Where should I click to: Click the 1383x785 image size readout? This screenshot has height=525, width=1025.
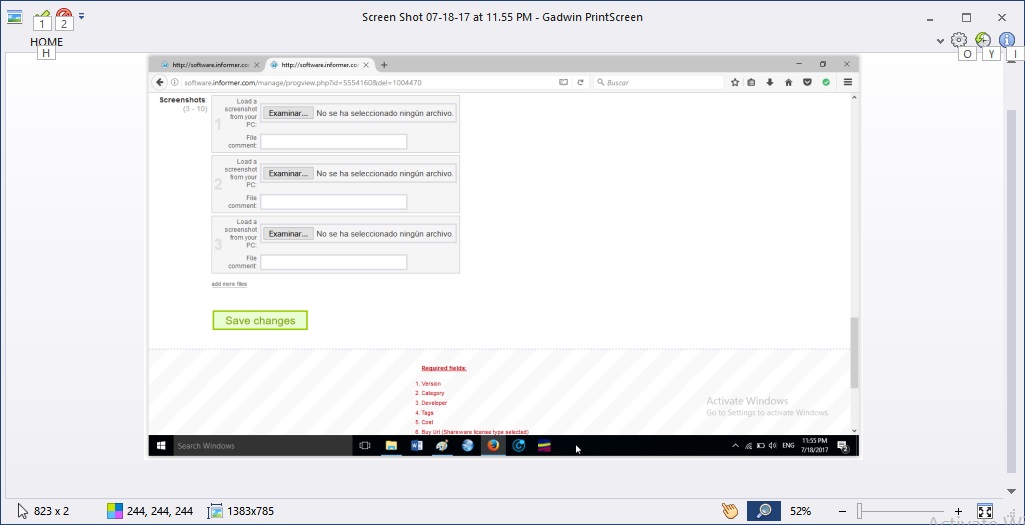[250, 511]
